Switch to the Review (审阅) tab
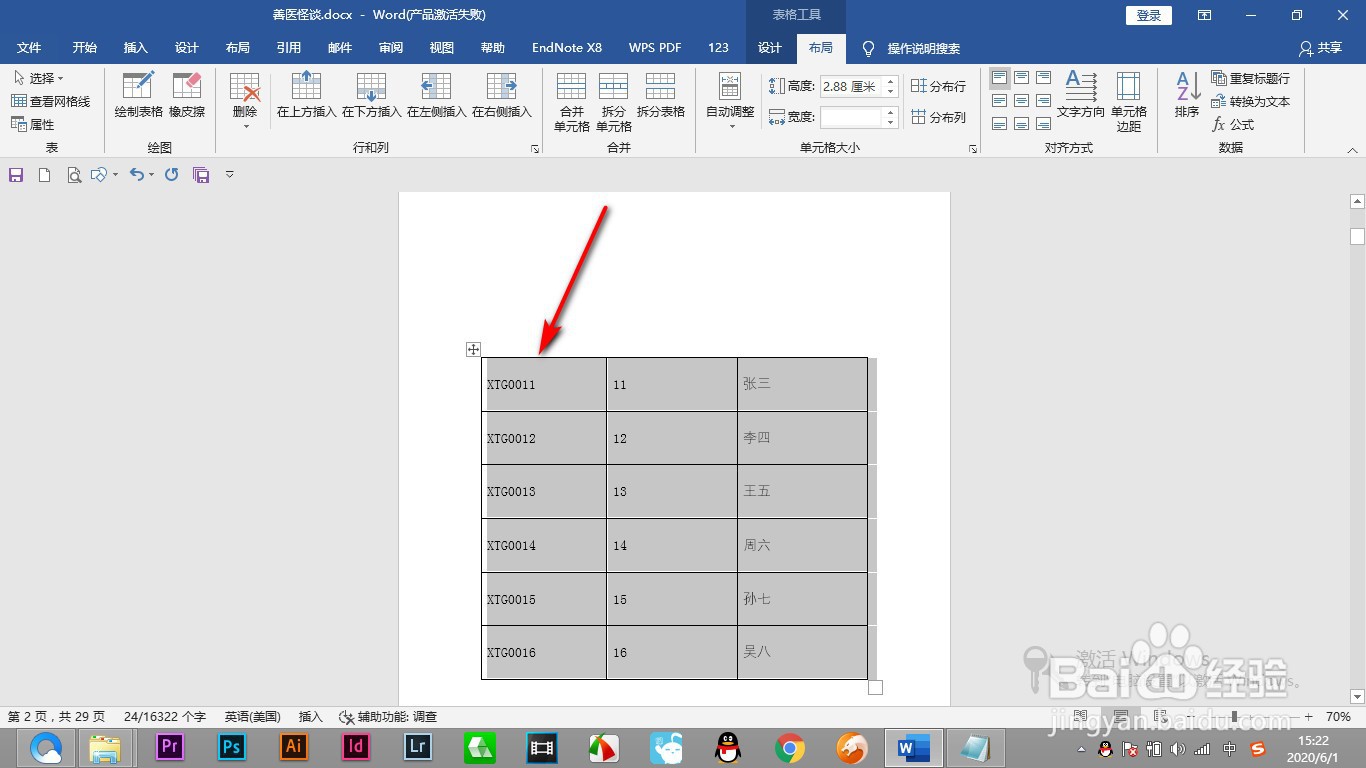 [x=391, y=48]
